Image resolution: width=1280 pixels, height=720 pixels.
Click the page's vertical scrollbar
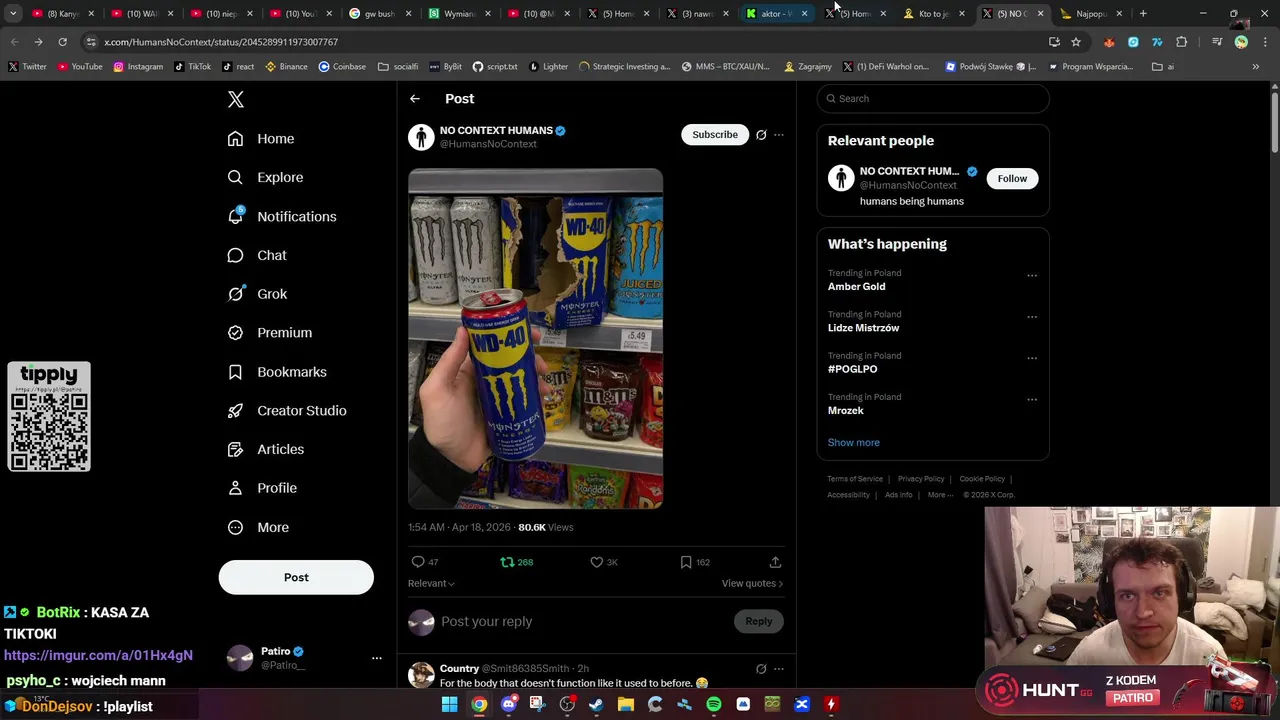1274,120
